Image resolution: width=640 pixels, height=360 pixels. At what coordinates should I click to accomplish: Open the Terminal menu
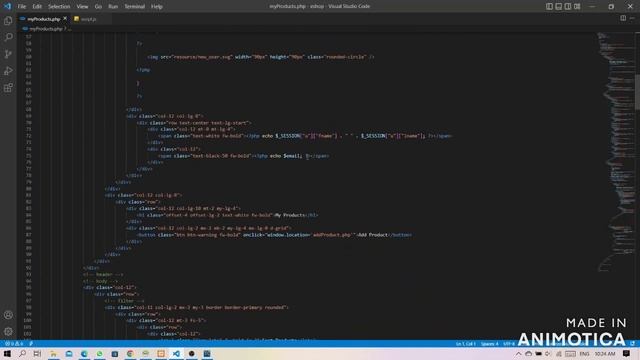134,7
